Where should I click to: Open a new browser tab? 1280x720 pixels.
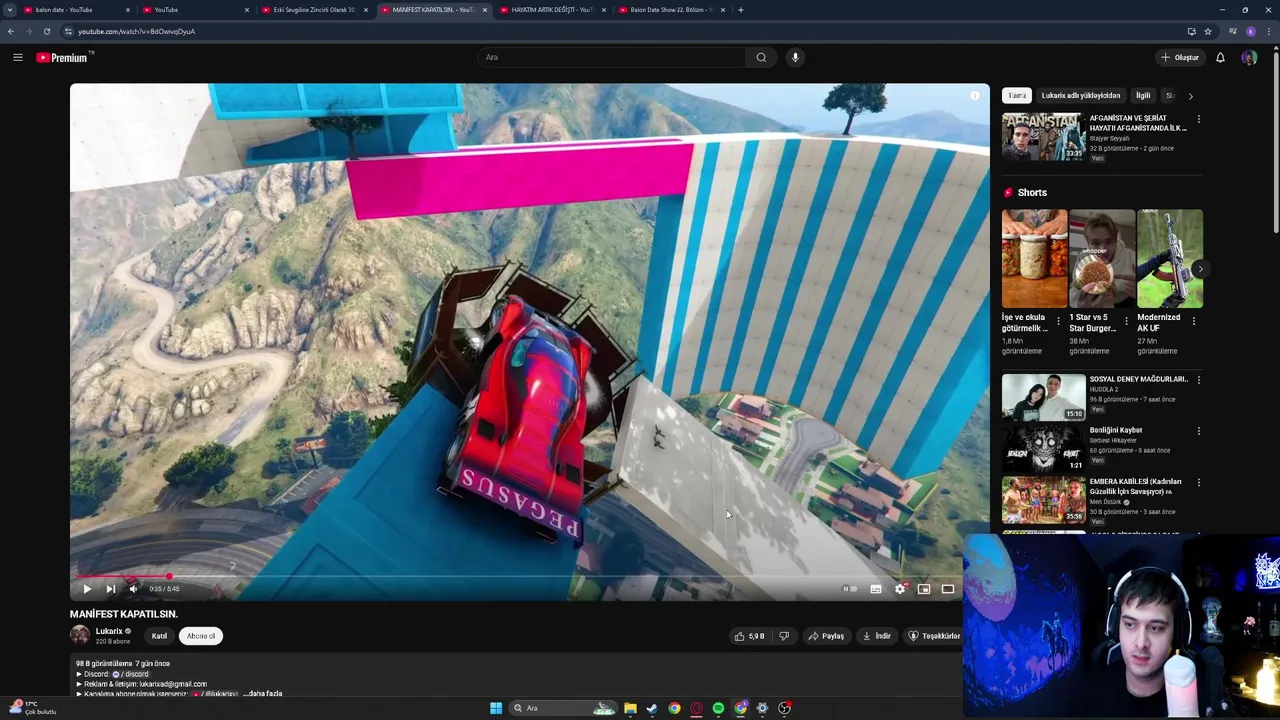741,10
